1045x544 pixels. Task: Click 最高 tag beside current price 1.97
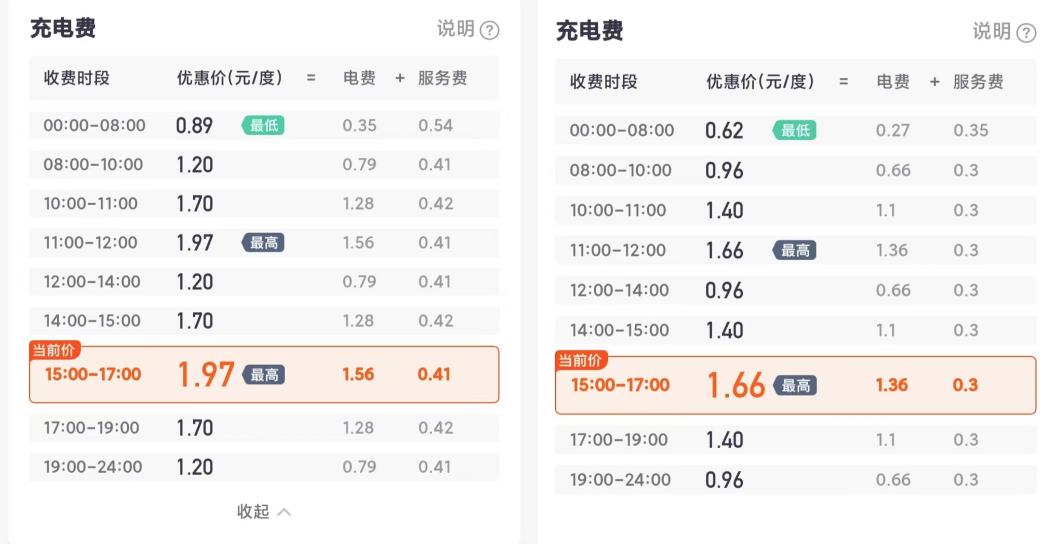pyautogui.click(x=264, y=375)
